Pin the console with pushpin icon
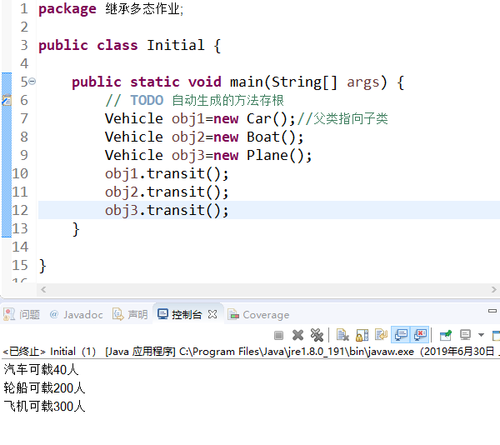Image resolution: width=500 pixels, height=445 pixels. pos(446,335)
